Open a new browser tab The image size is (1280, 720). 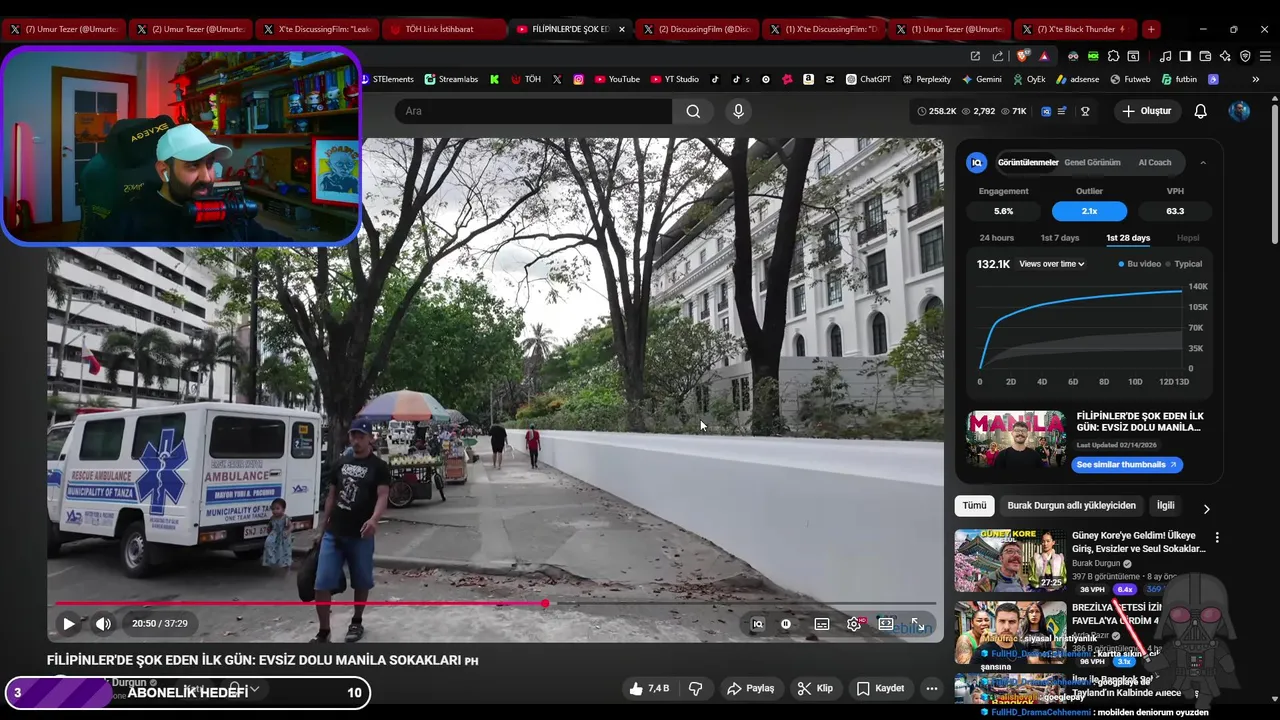[1151, 29]
